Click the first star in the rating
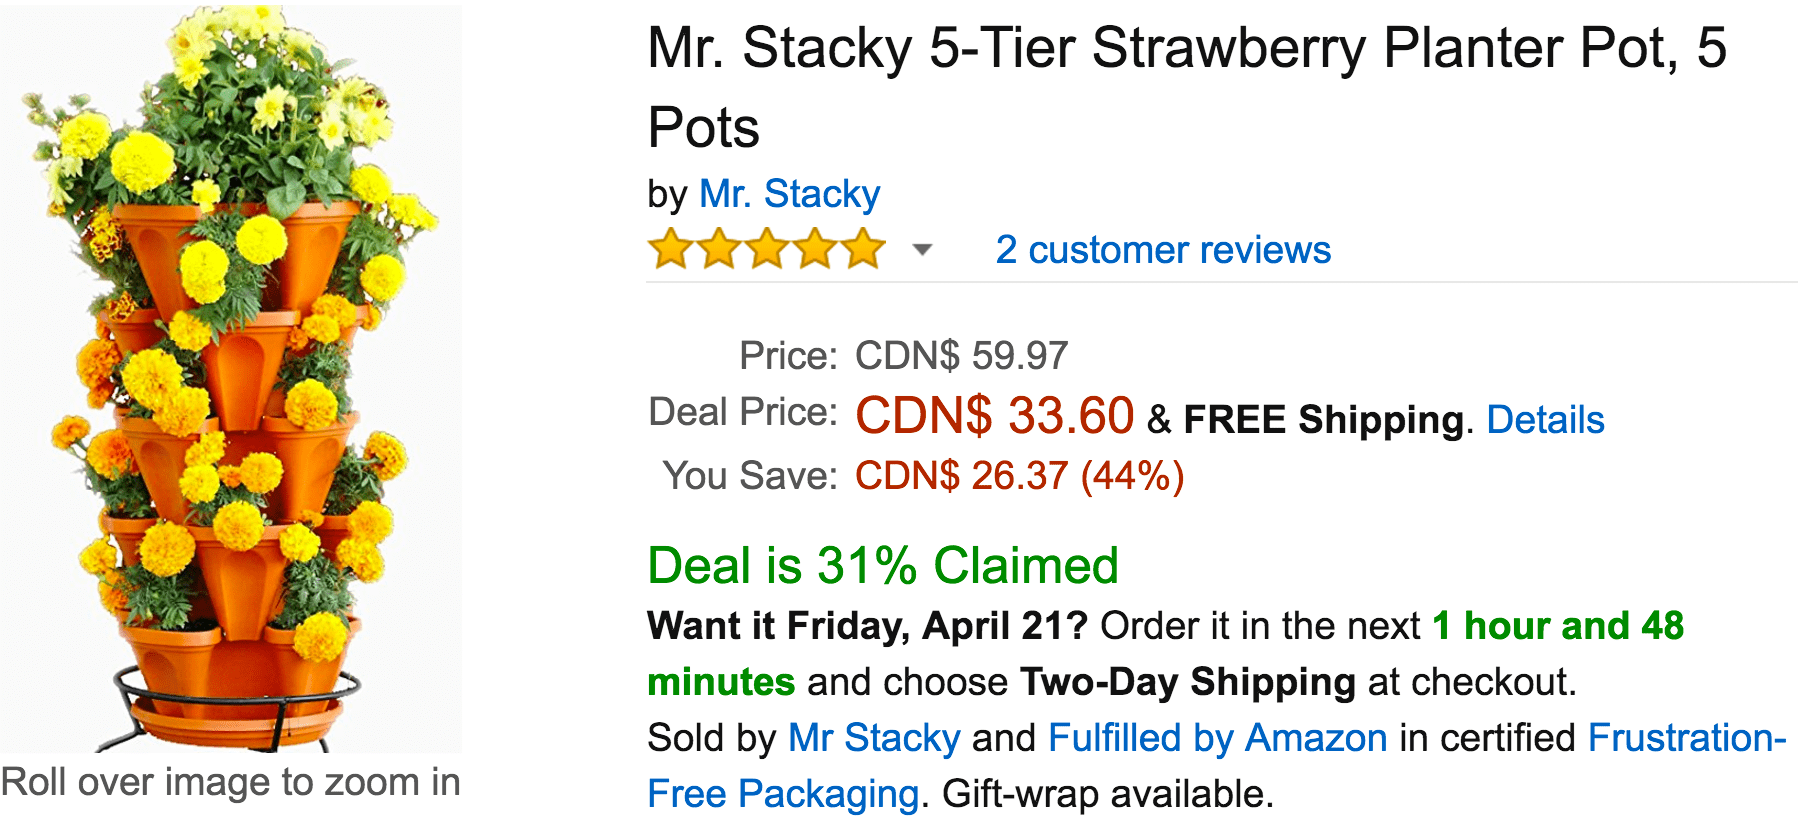 pyautogui.click(x=671, y=249)
